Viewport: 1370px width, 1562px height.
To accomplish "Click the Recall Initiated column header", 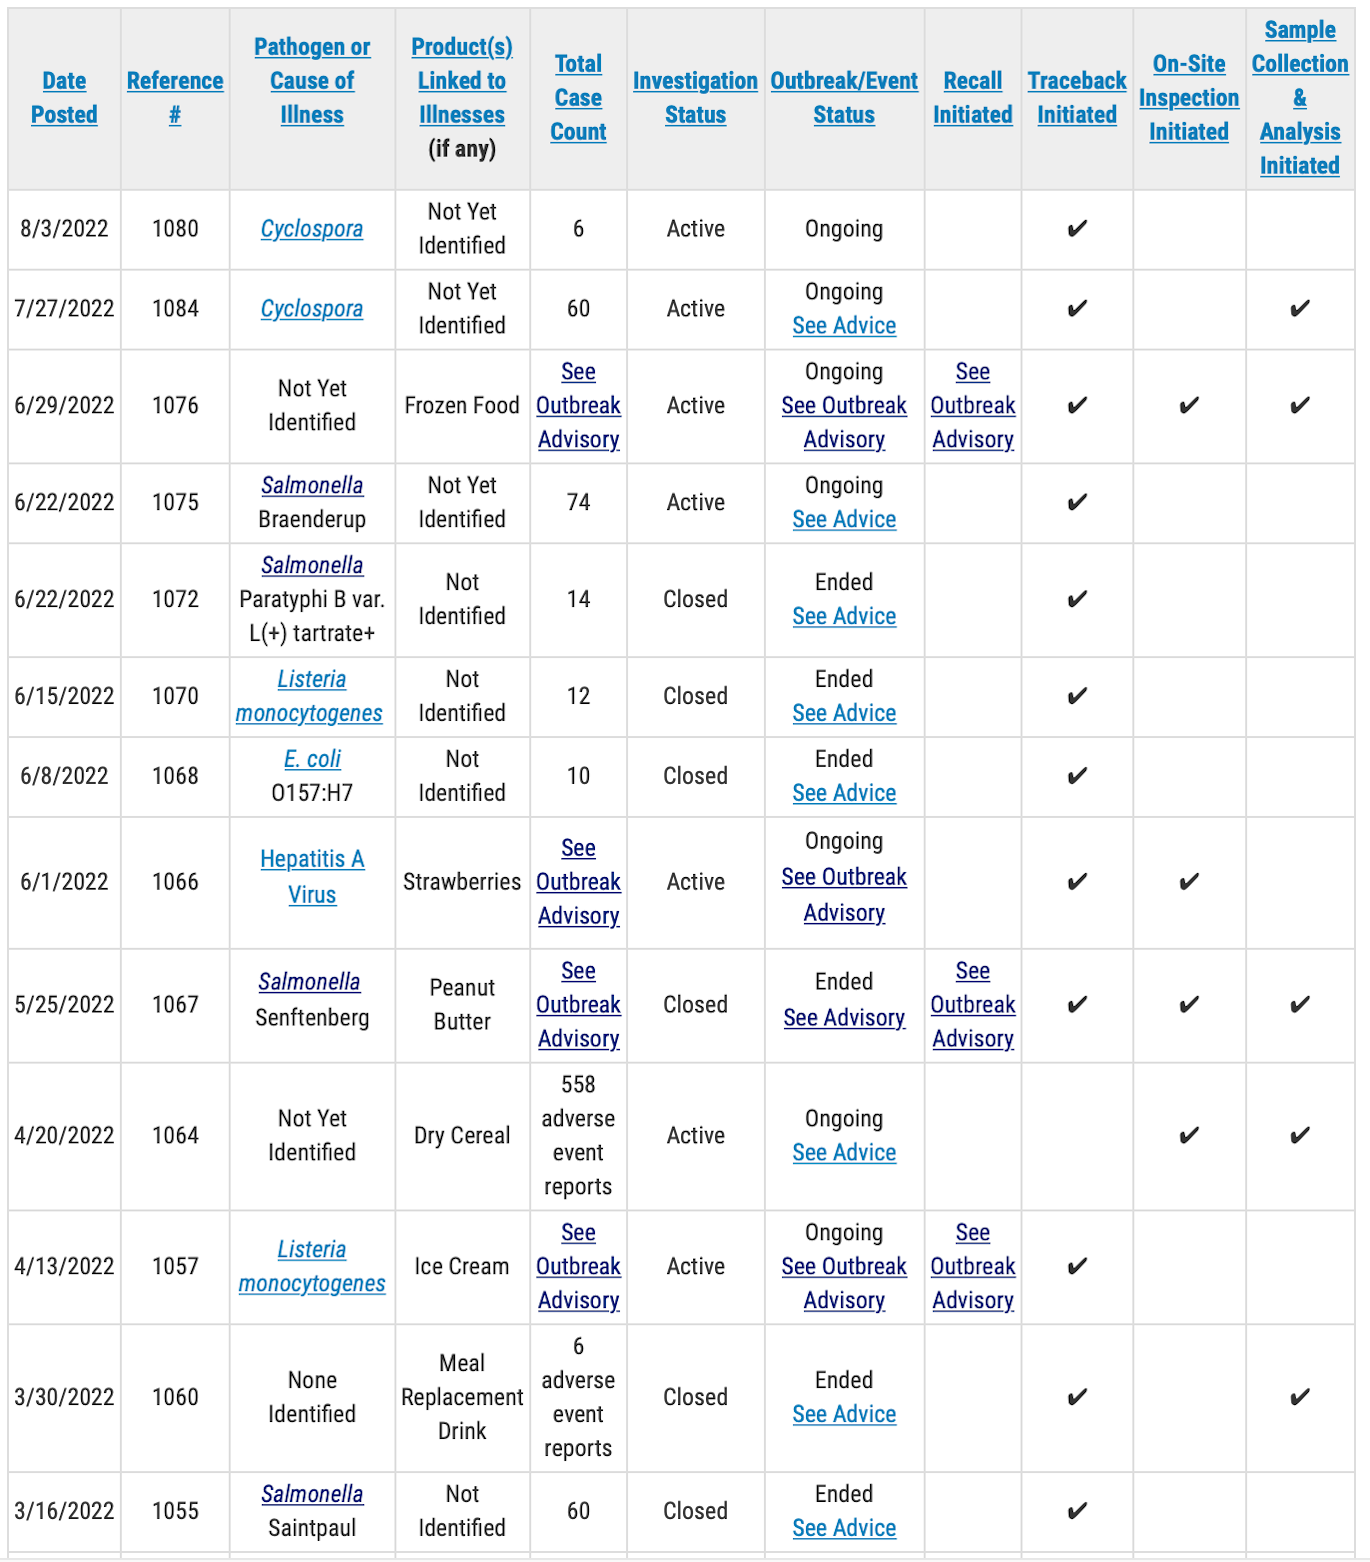I will point(972,98).
